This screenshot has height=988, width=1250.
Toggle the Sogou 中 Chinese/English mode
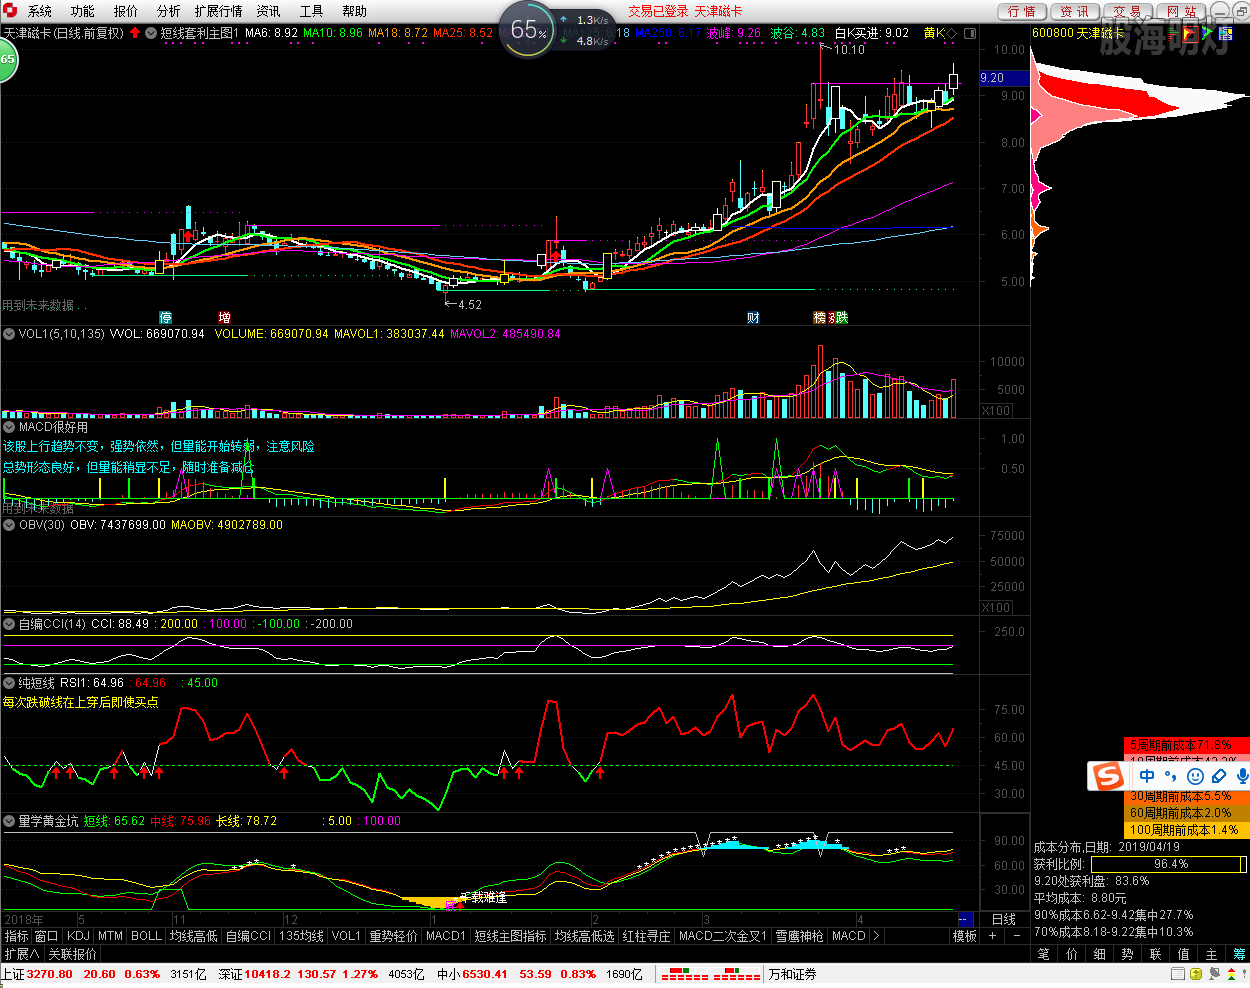point(1147,776)
